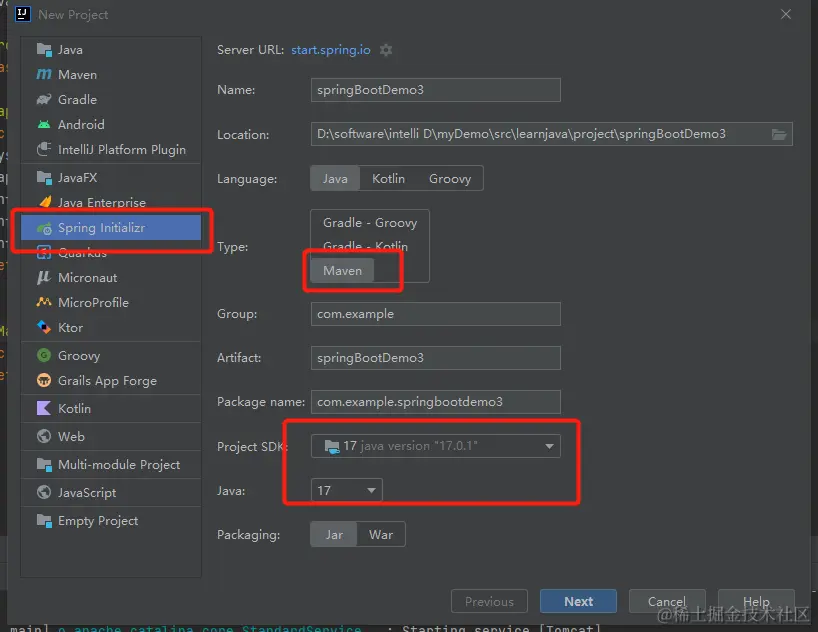Viewport: 818px width, 632px height.
Task: Select the Web globe icon
Action: point(44,436)
